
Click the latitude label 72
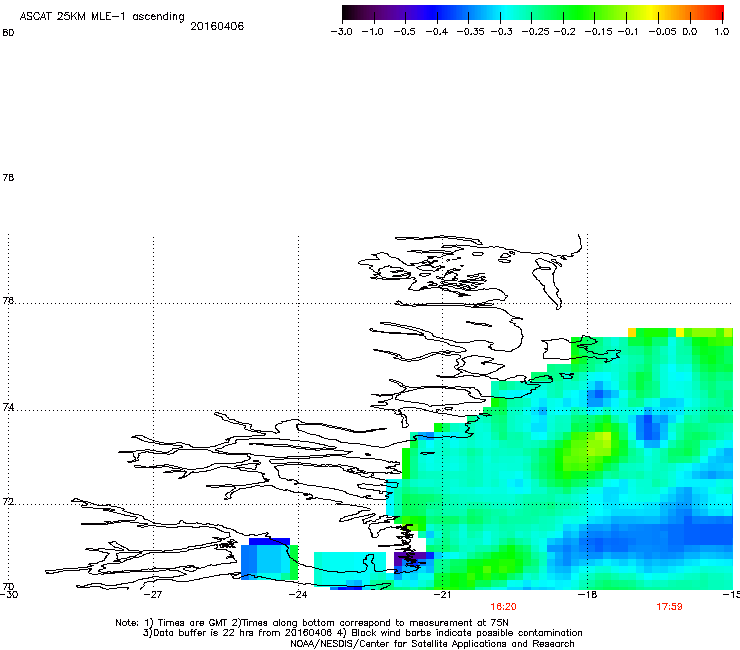8,502
